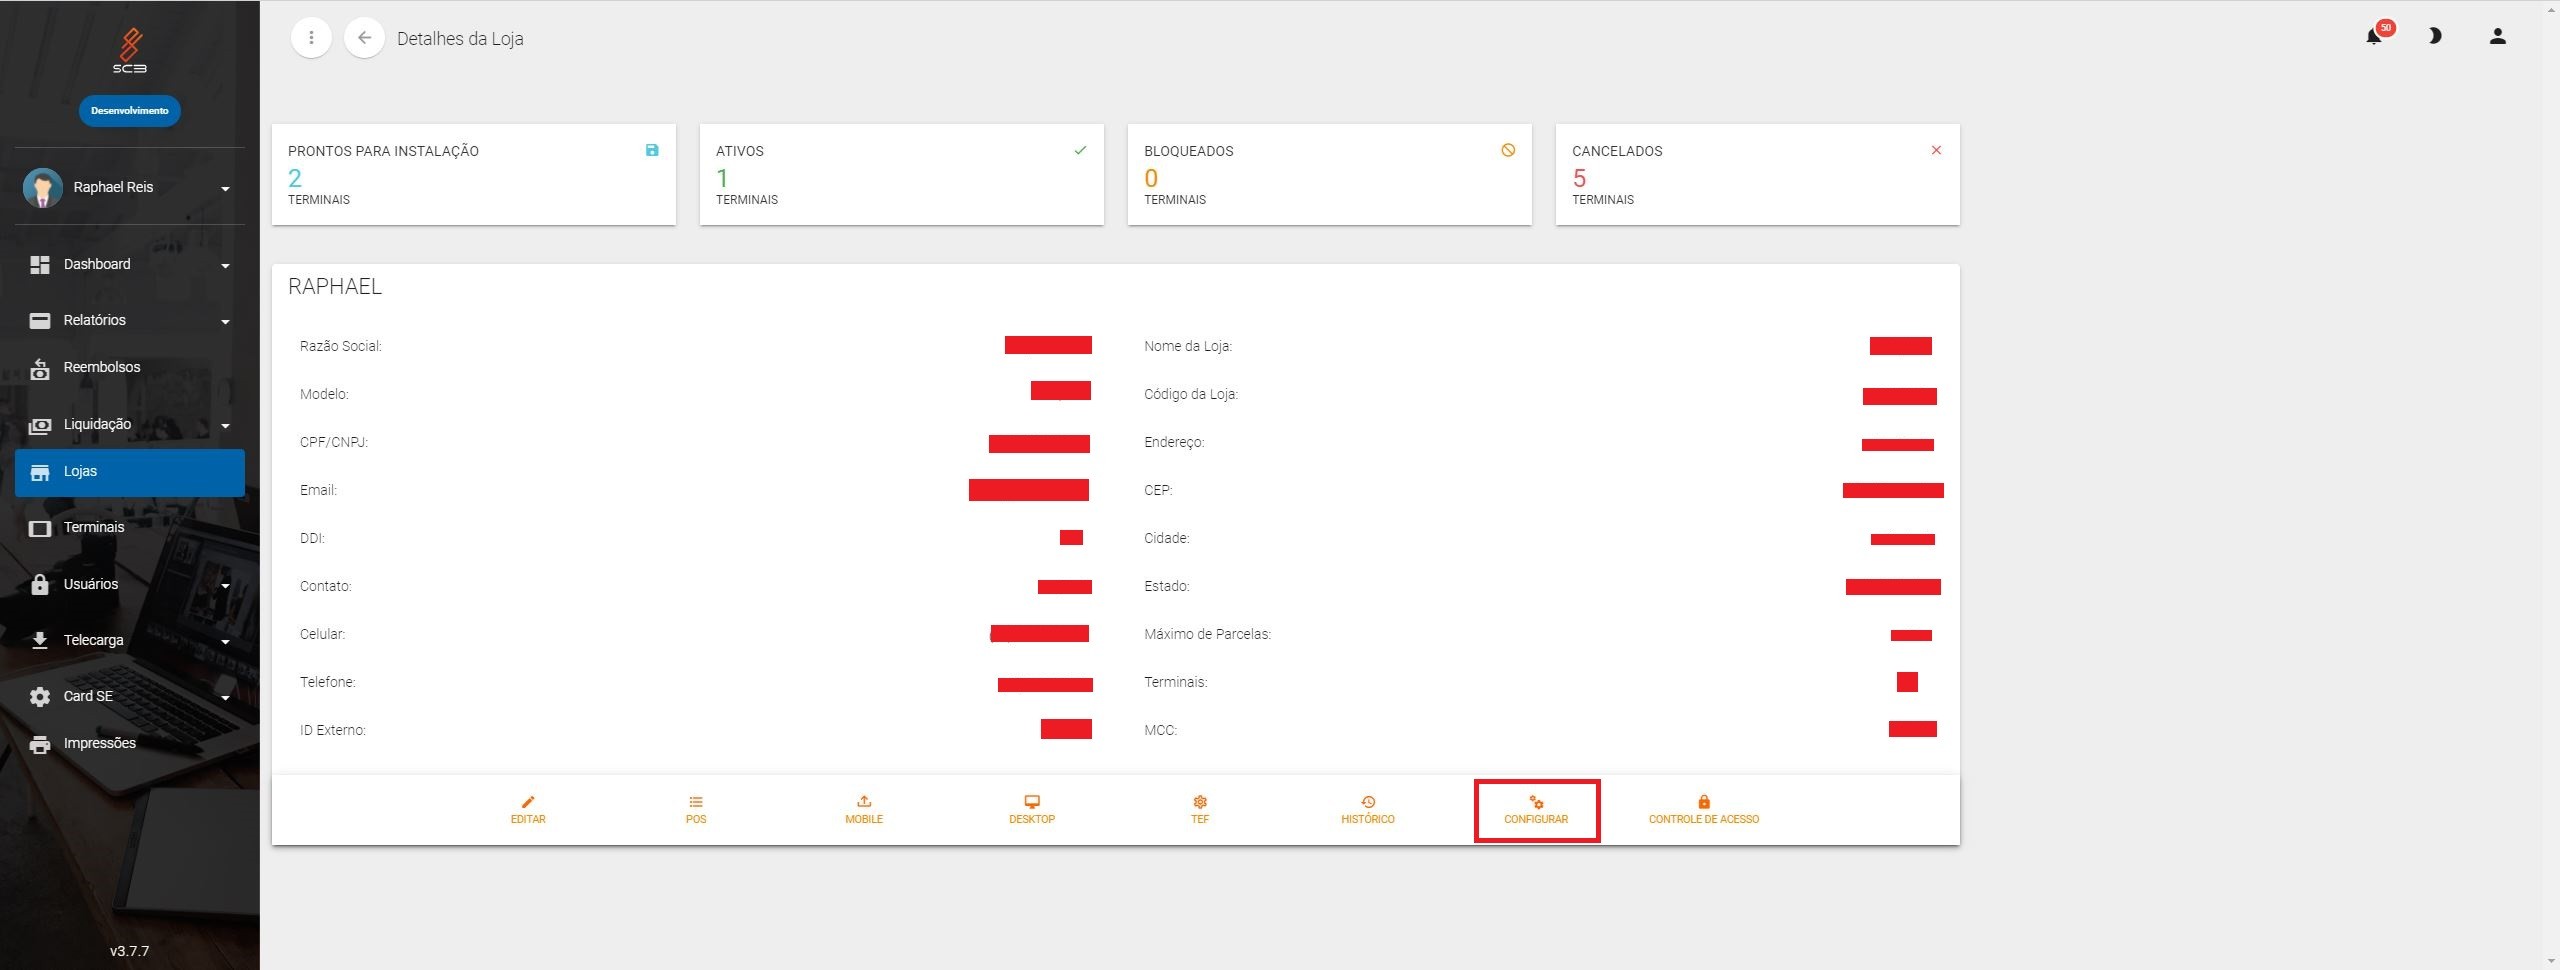Select Terminais in the sidebar
The width and height of the screenshot is (2560, 970).
click(94, 527)
